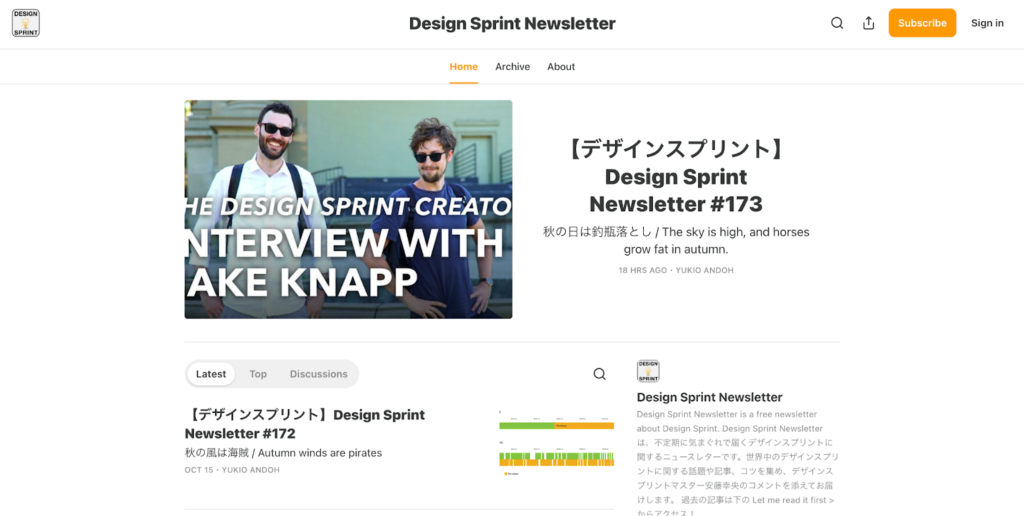The width and height of the screenshot is (1024, 516).
Task: Go to the About tab
Action: click(561, 67)
